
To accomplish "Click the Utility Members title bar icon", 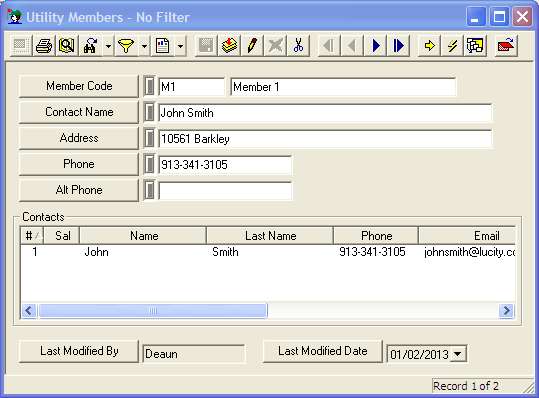I will (x=15, y=16).
